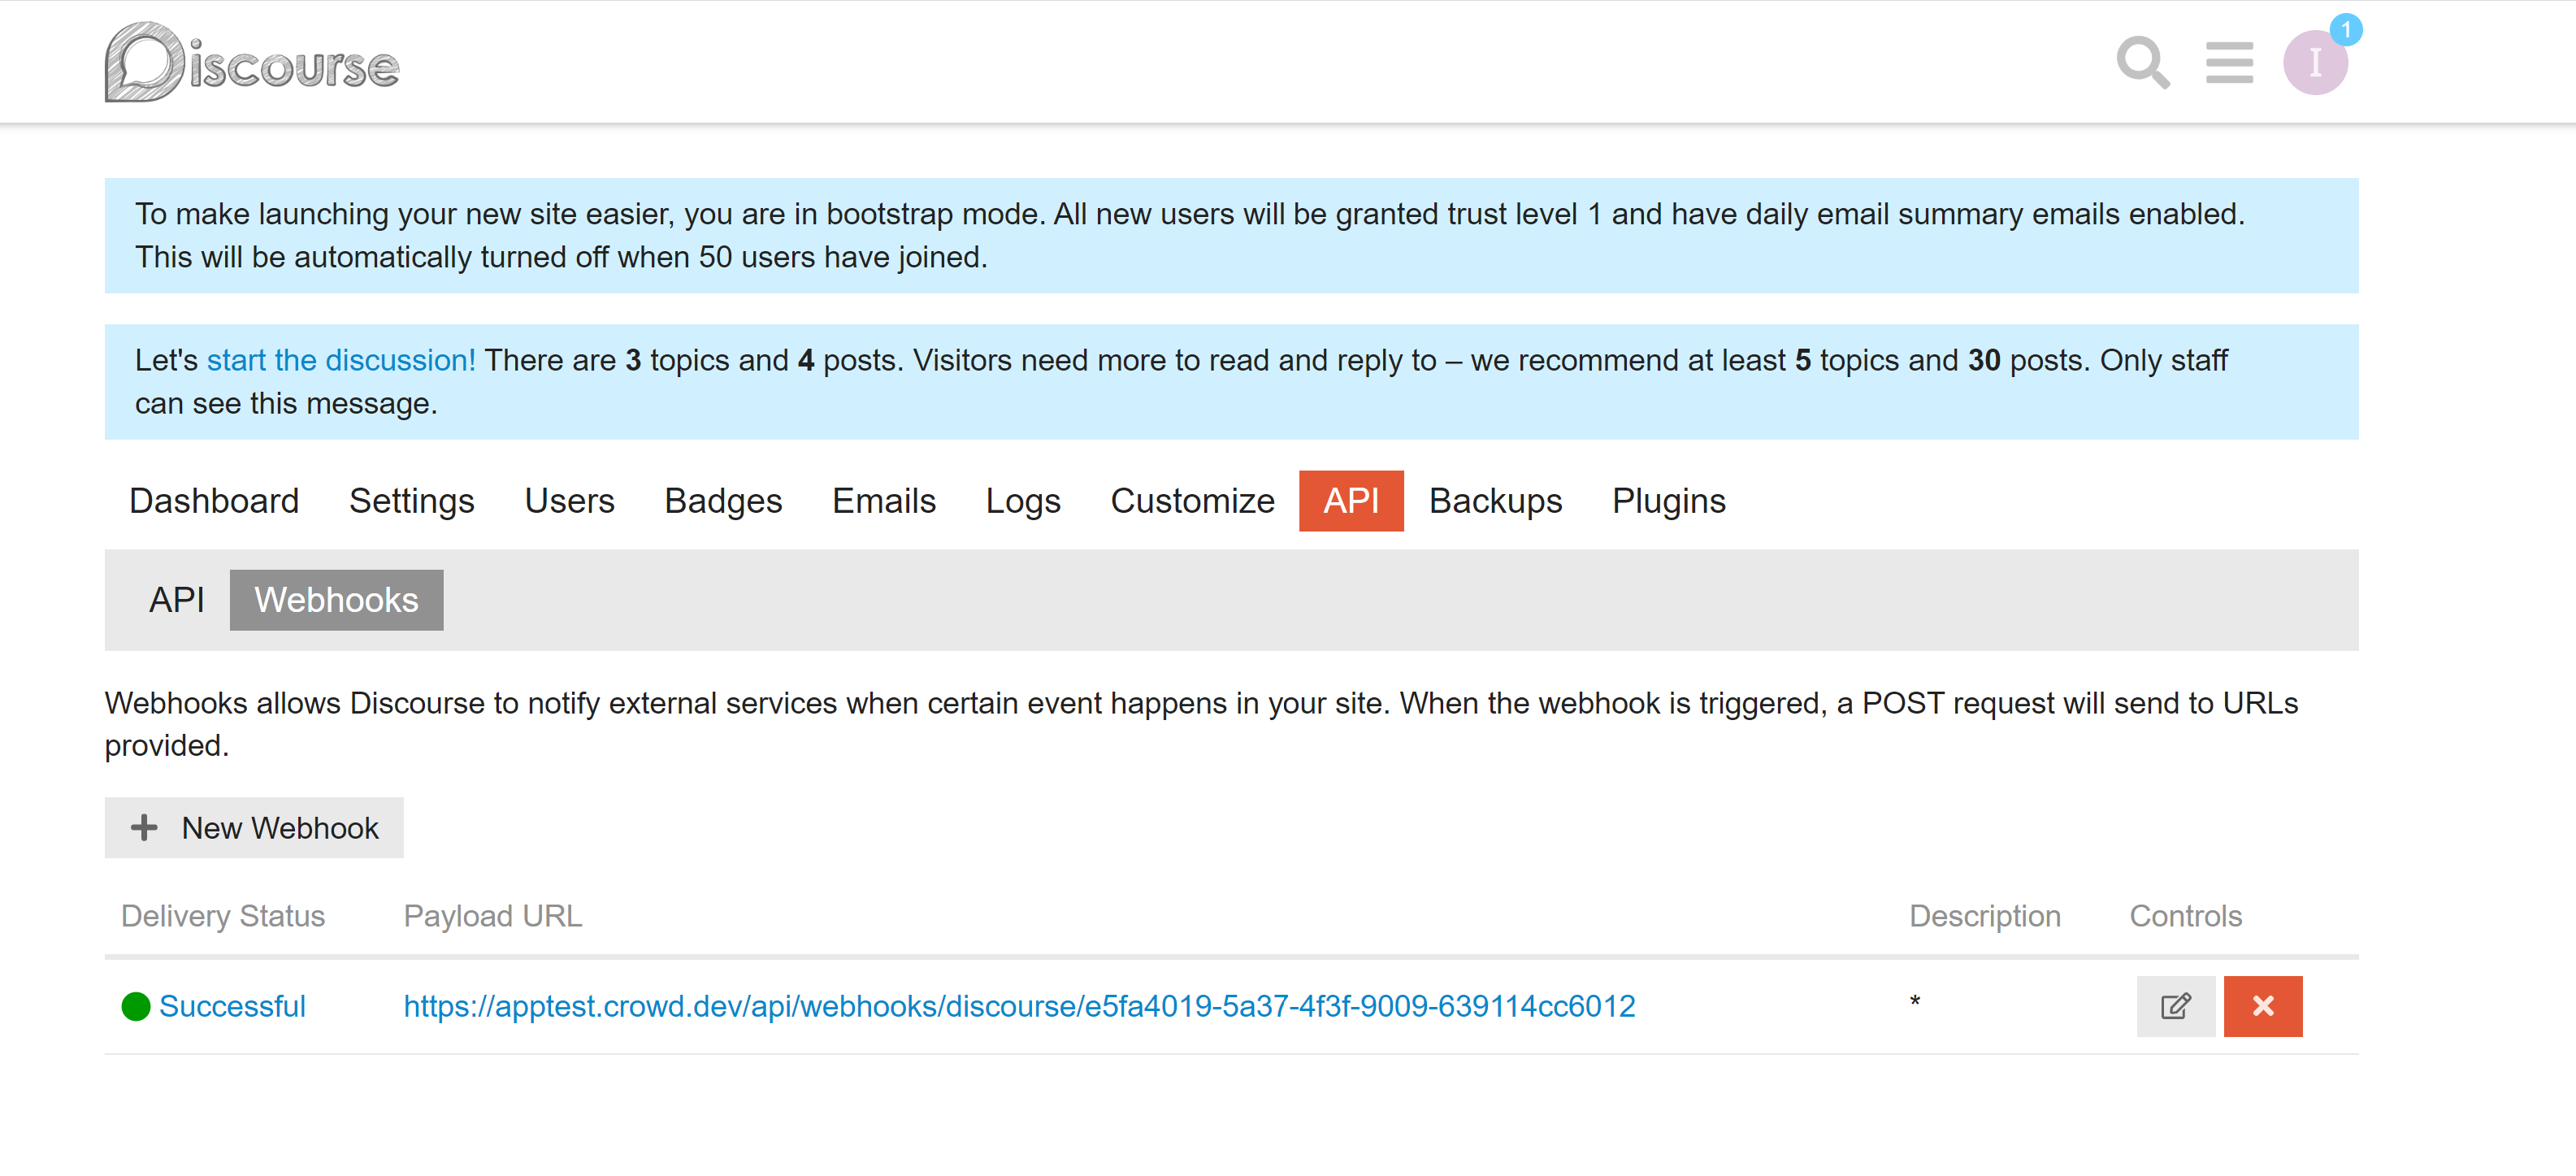Switch to the Settings tab
Image resolution: width=2576 pixels, height=1176 pixels.
point(411,501)
